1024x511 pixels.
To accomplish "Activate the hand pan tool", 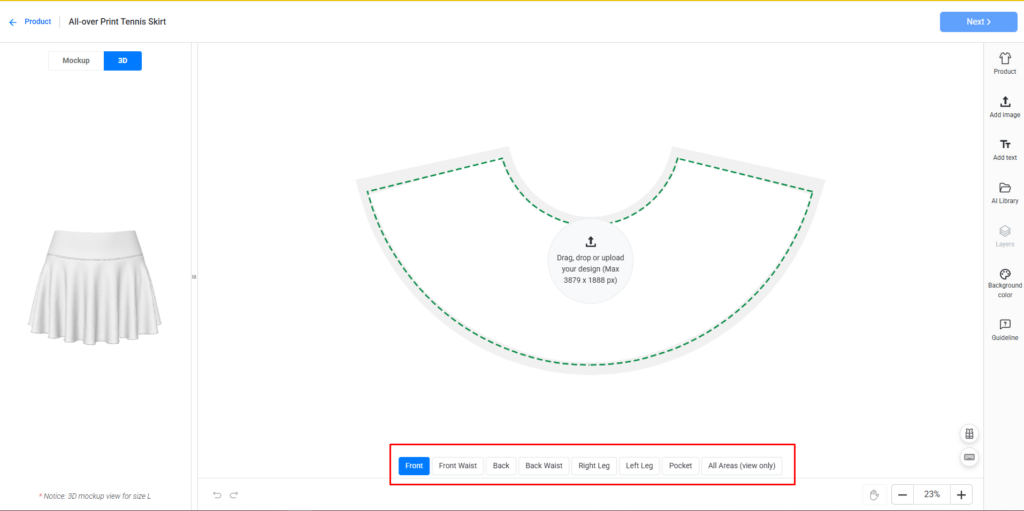I will [873, 495].
